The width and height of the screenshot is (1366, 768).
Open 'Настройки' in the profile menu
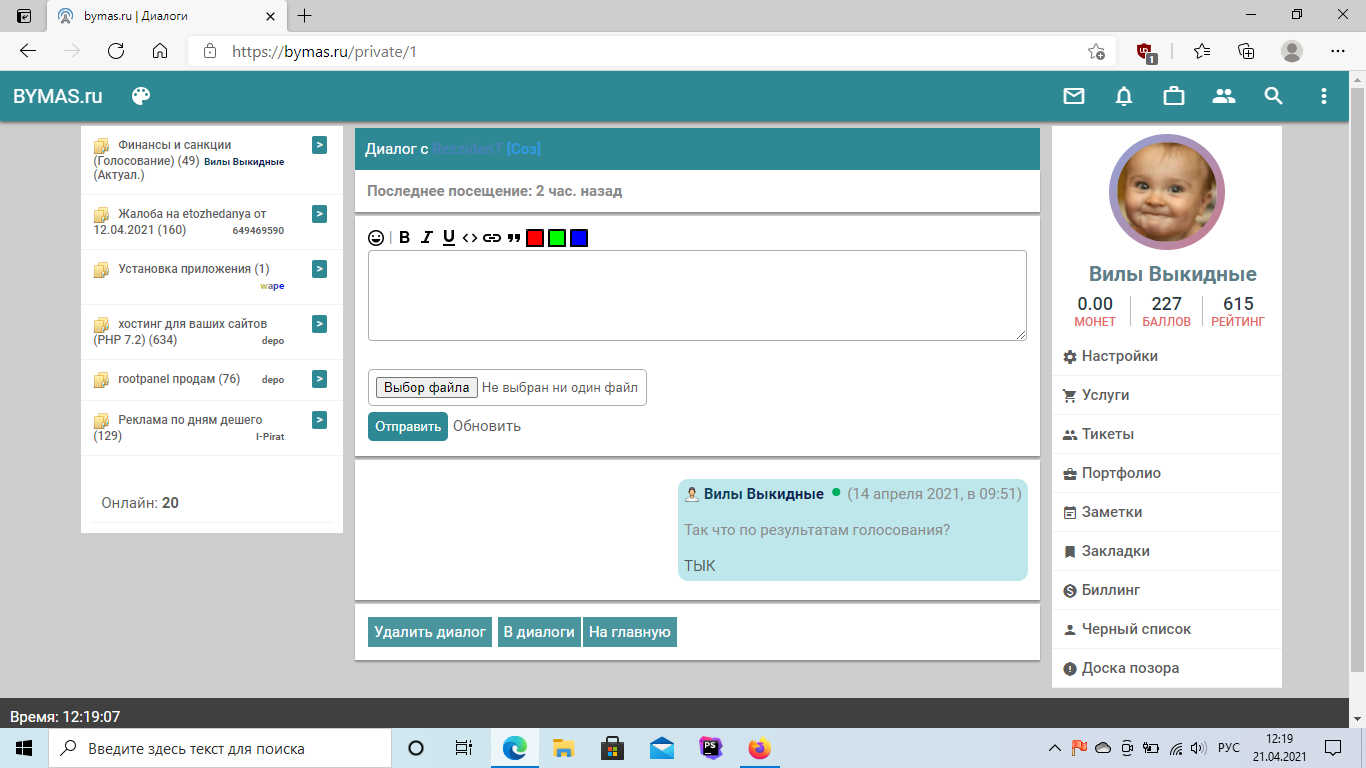click(x=1119, y=356)
